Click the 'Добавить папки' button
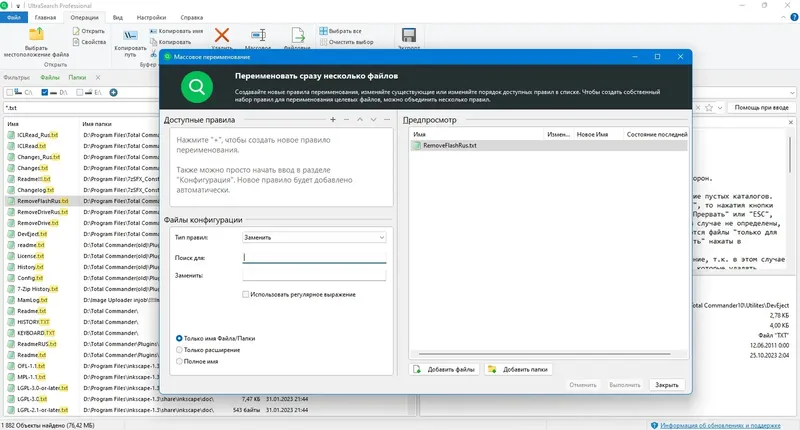800x430 pixels. (518, 369)
